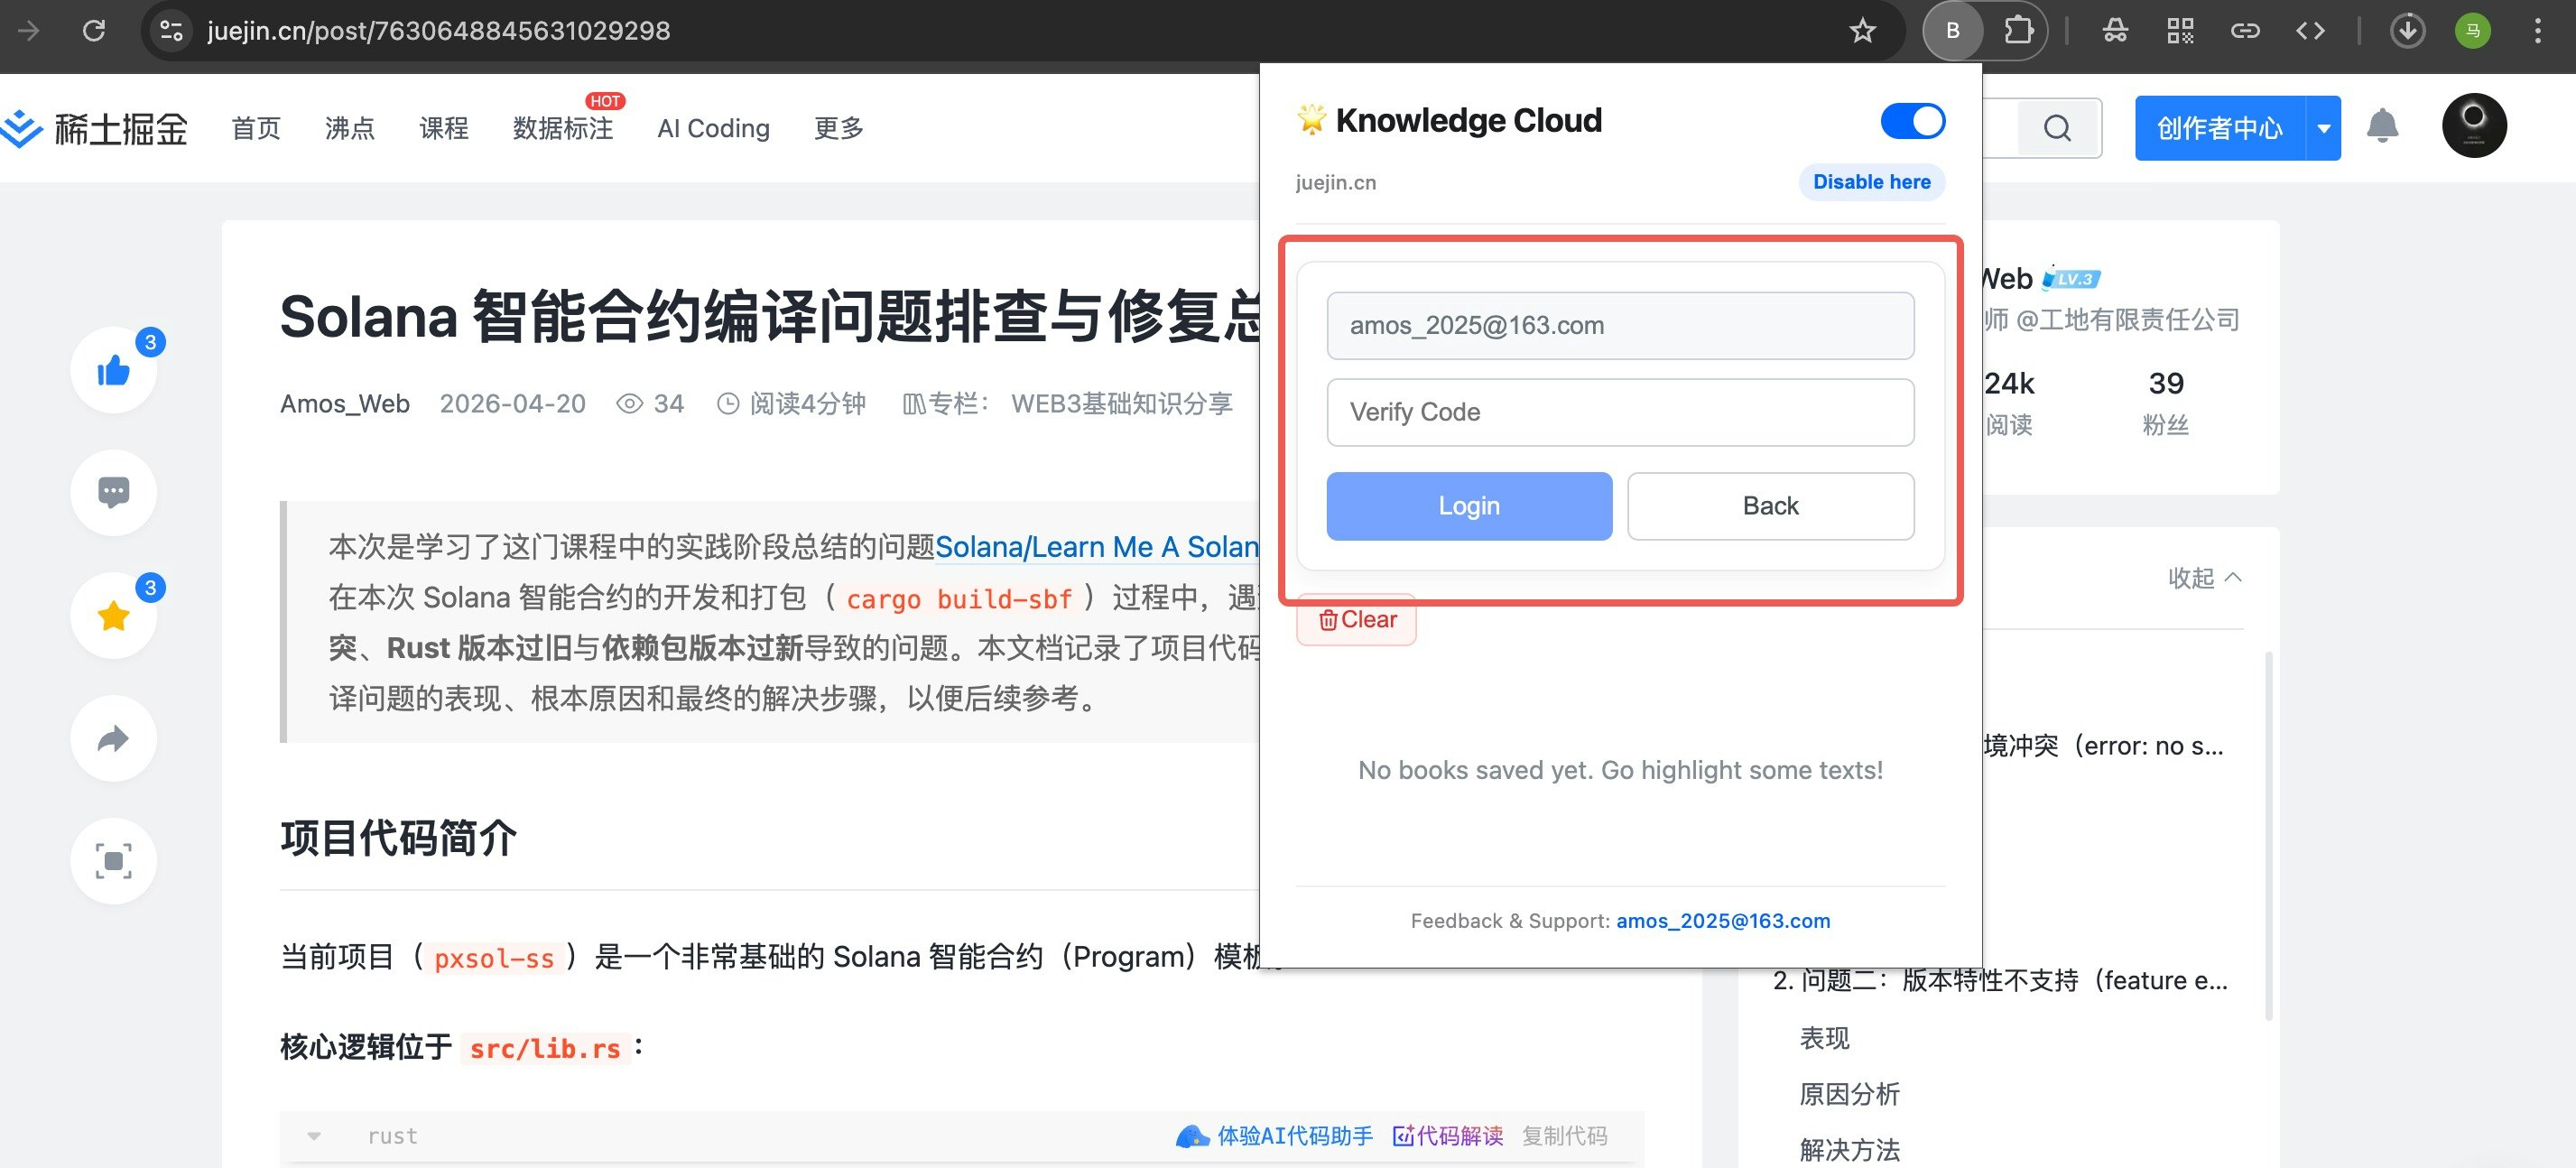Viewport: 2576px width, 1168px height.
Task: Open the WEB3基础知识分享 column link
Action: point(1121,404)
